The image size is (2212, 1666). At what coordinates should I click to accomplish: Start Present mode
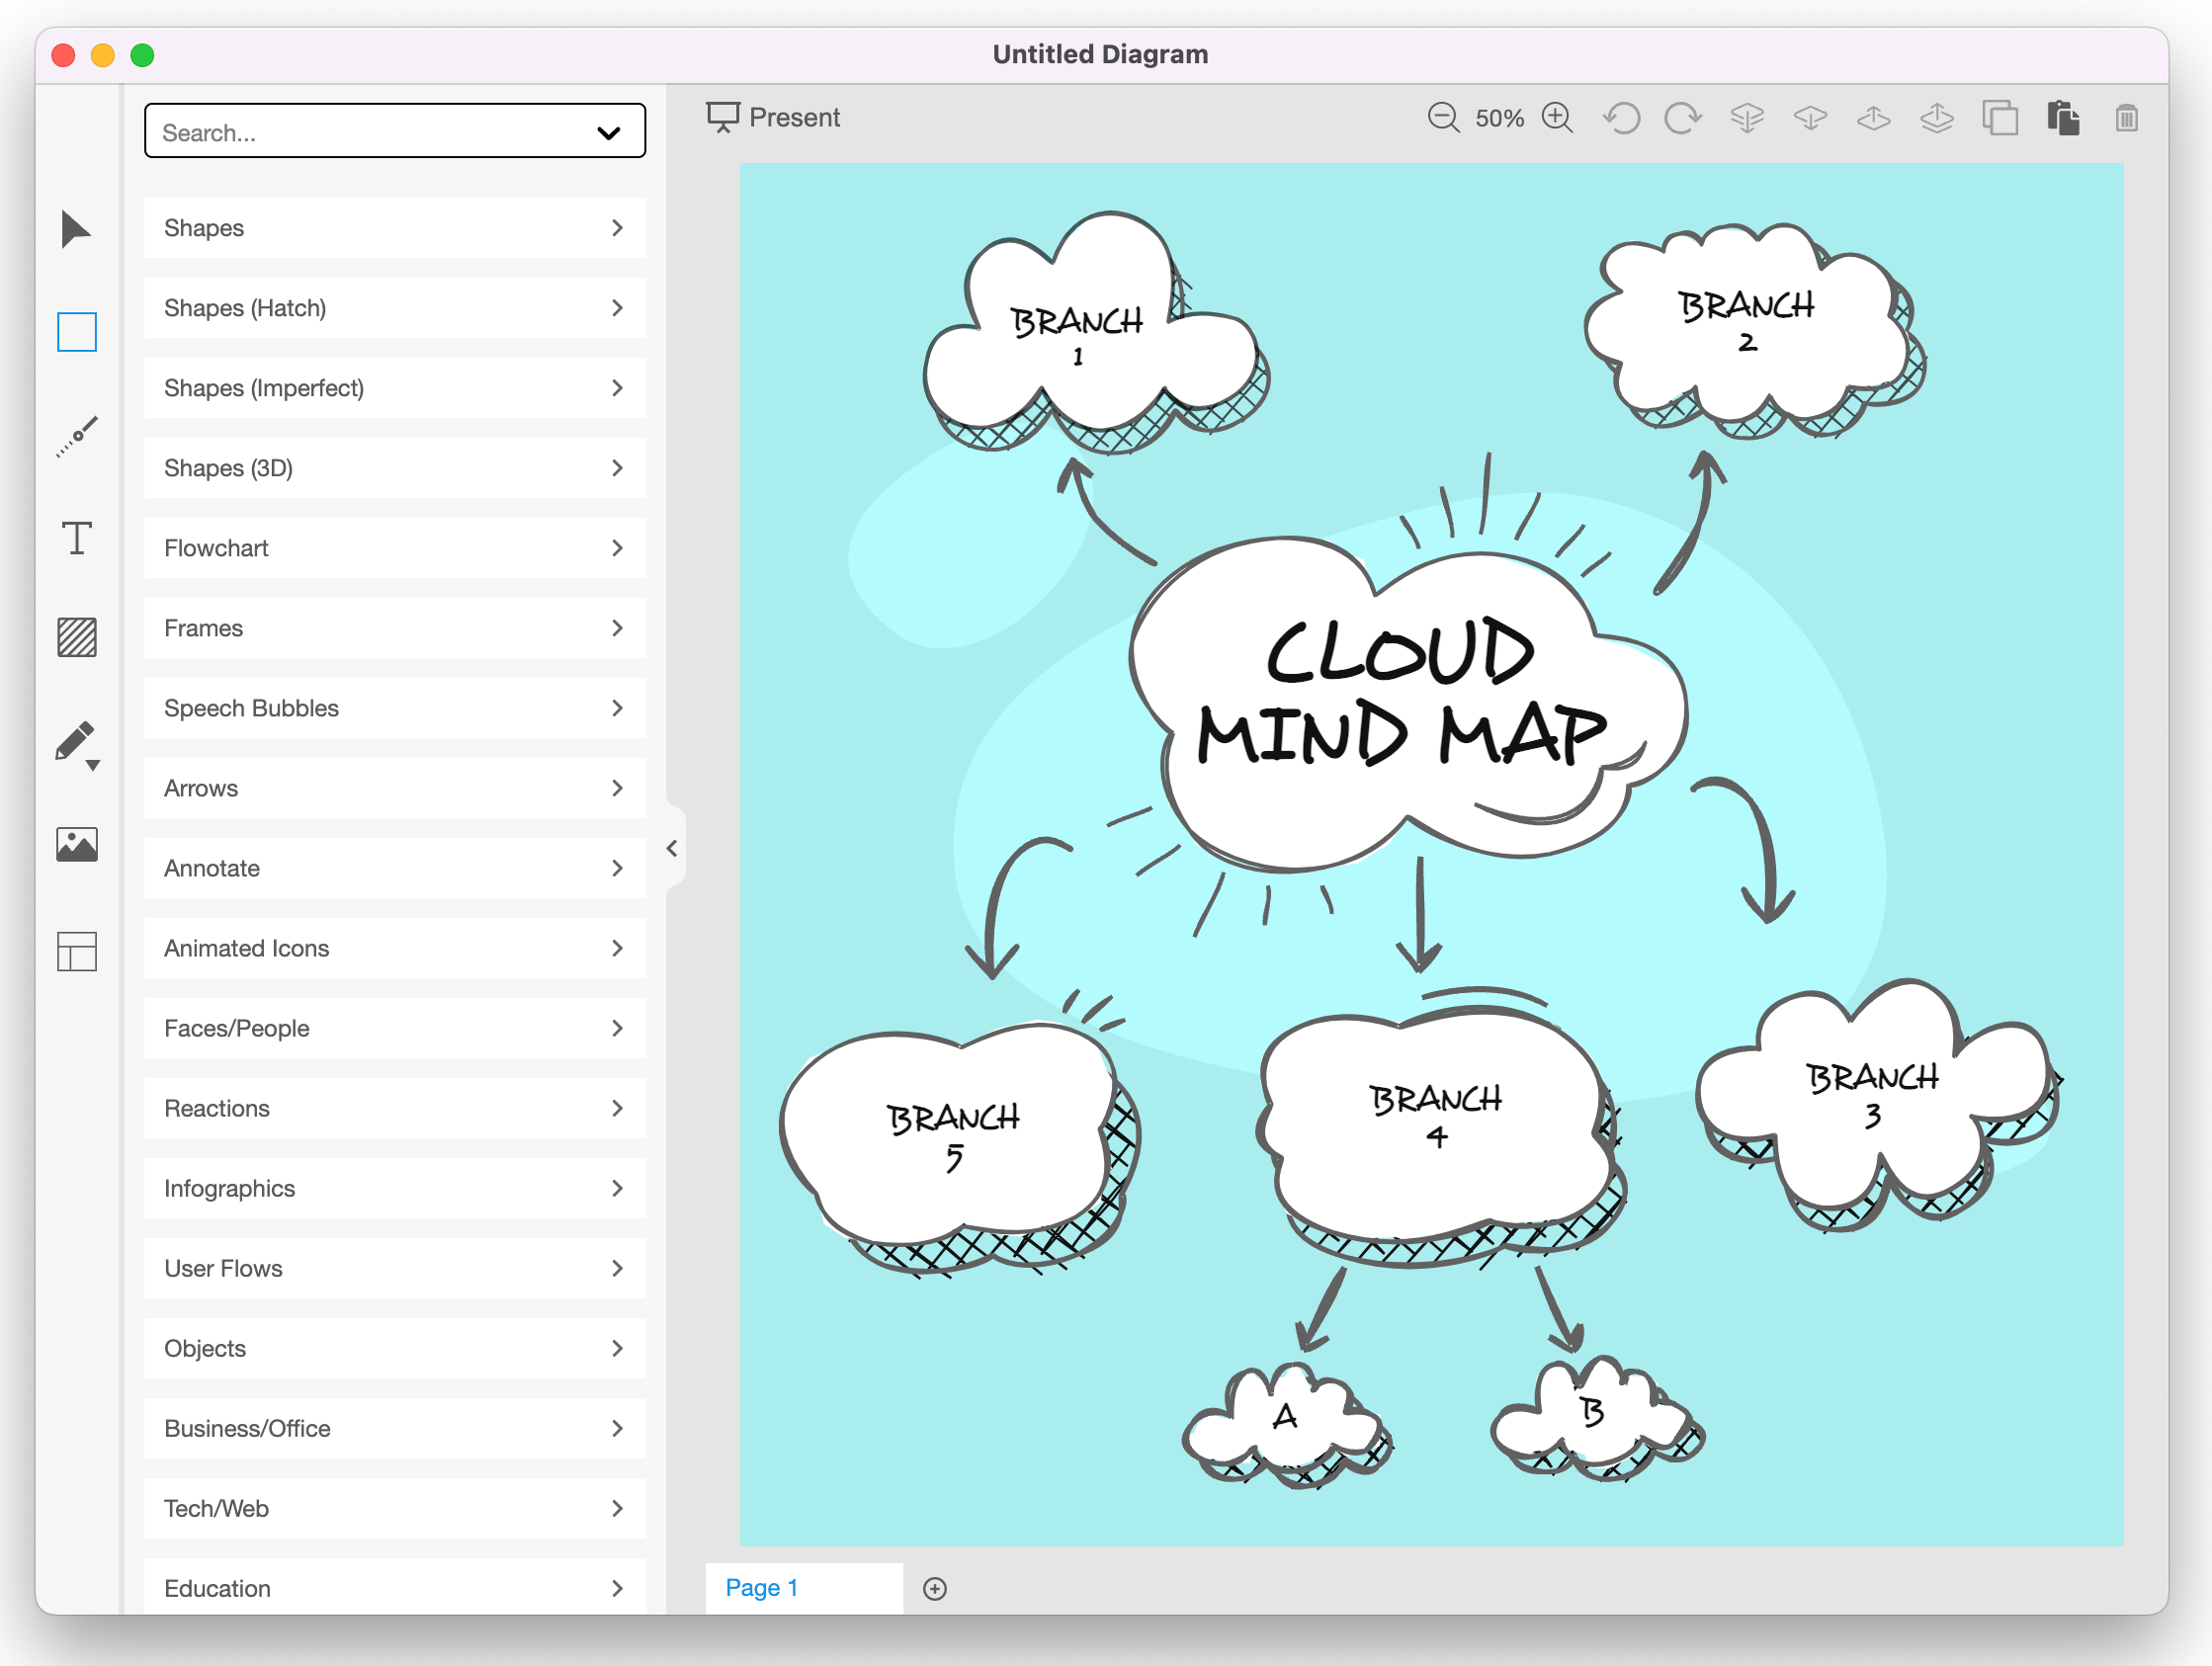(773, 118)
